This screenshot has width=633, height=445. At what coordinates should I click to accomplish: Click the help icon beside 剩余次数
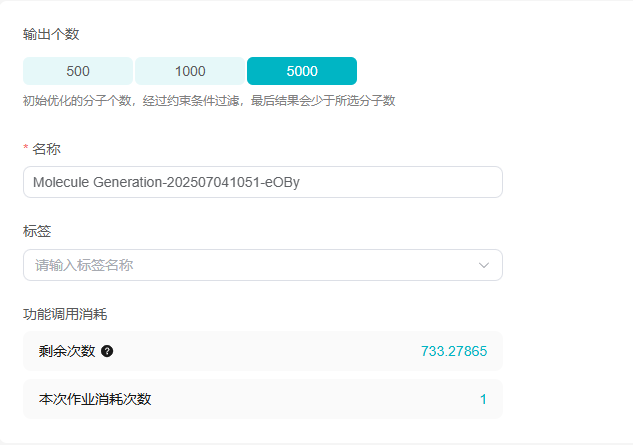coord(107,351)
